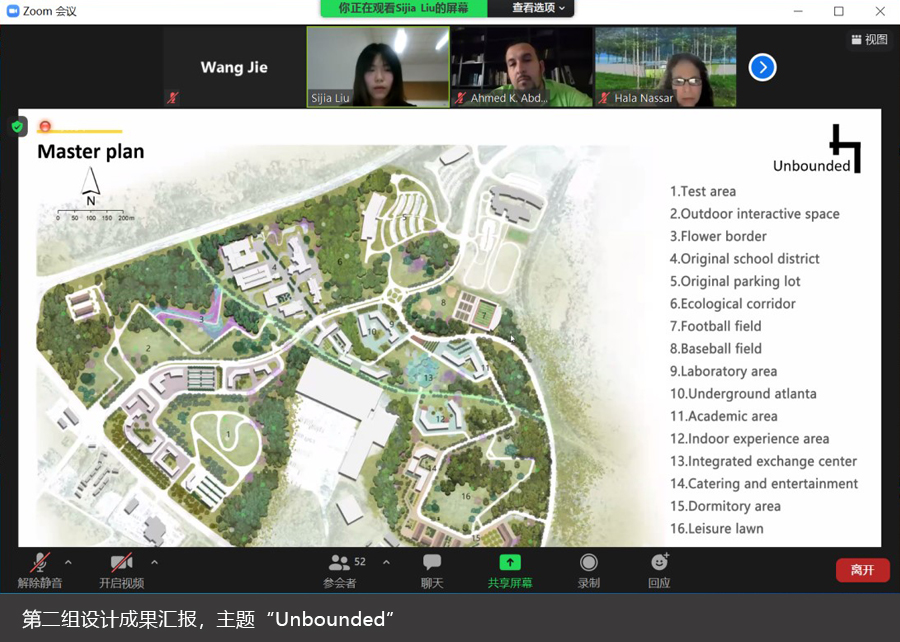Open the chat panel (聊天)
Viewport: 900px width, 642px height.
tap(432, 569)
